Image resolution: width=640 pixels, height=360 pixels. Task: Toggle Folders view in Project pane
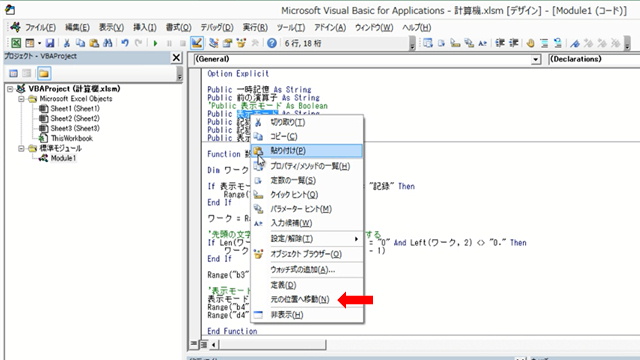coord(44,73)
